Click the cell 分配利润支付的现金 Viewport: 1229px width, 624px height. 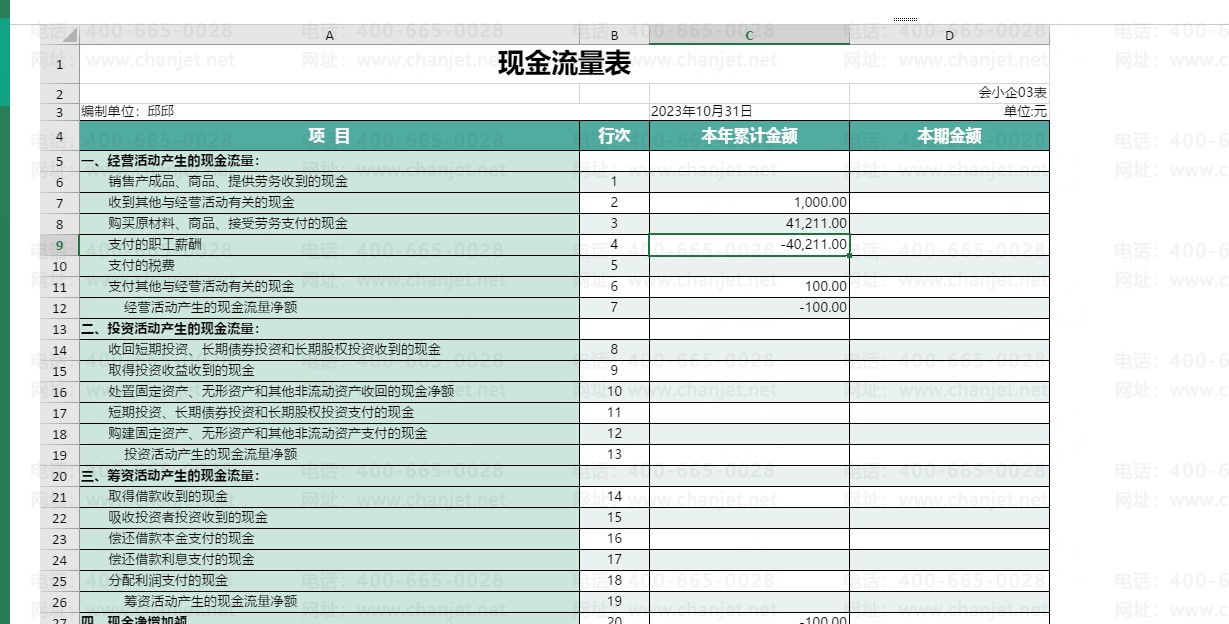pos(329,580)
